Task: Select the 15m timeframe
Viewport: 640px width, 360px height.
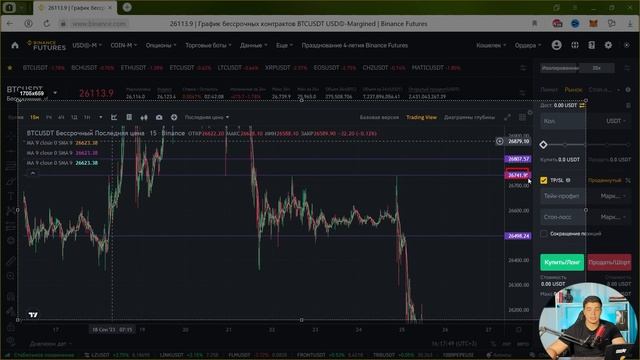Action: click(x=35, y=117)
